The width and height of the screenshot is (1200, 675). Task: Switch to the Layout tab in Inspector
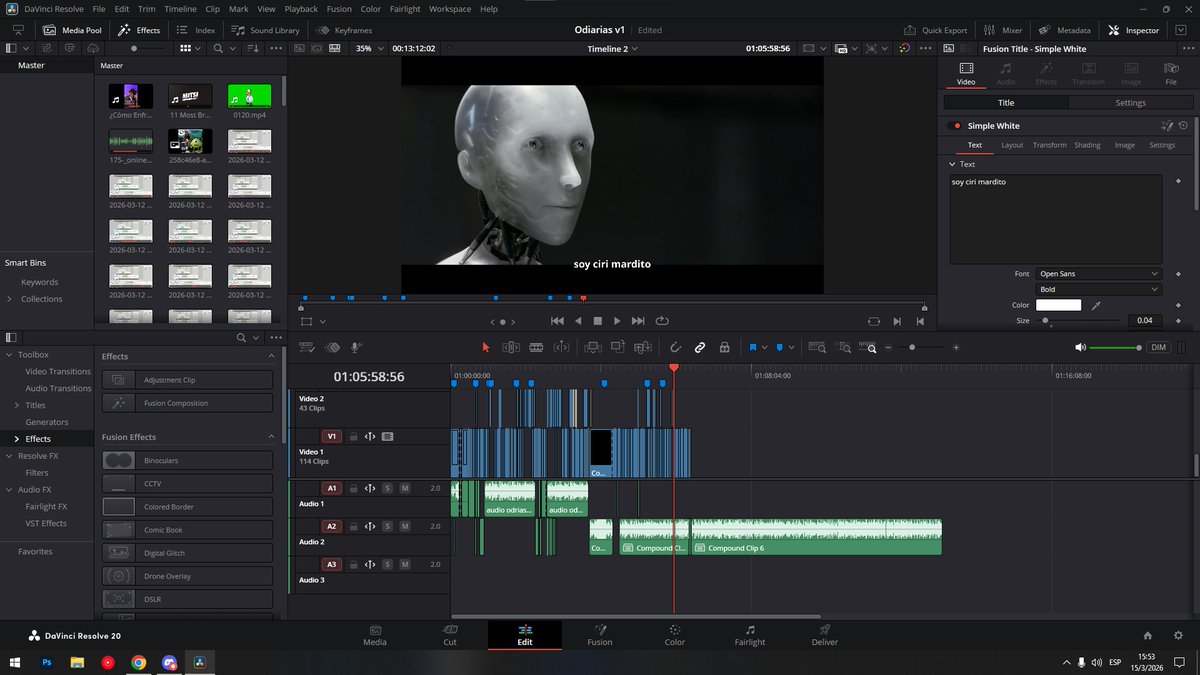pyautogui.click(x=1012, y=145)
